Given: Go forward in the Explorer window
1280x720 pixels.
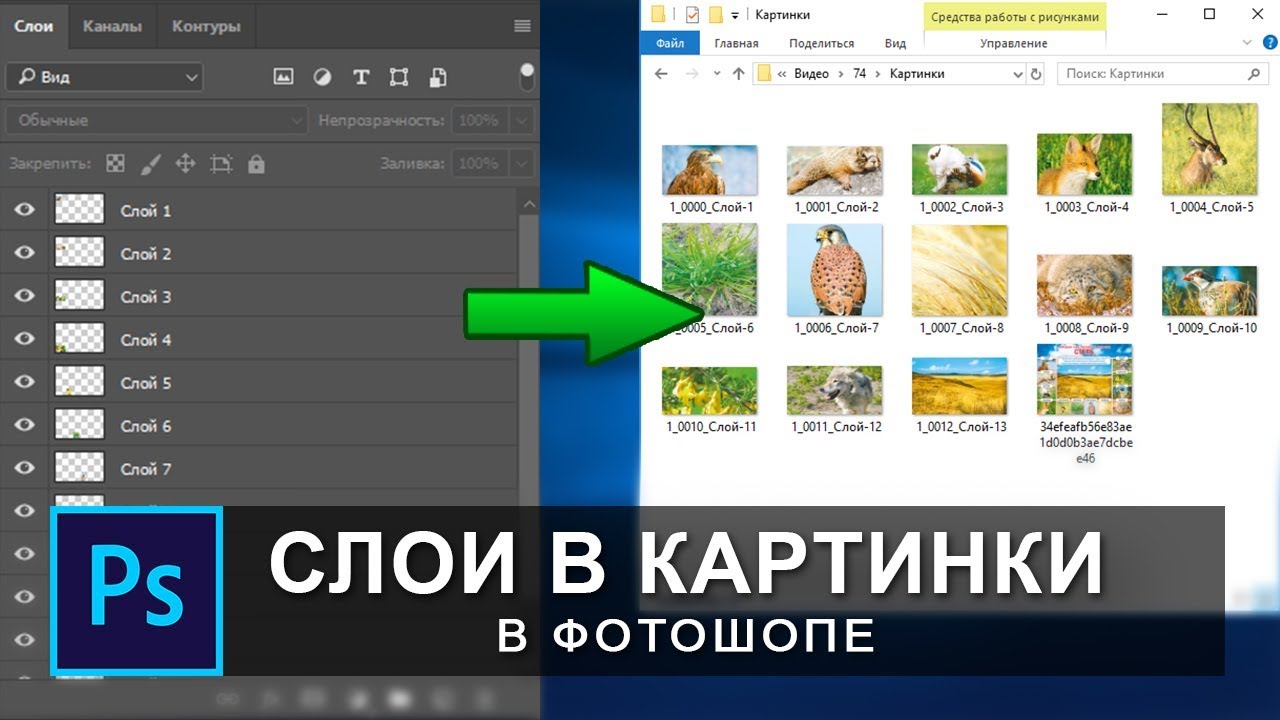Looking at the screenshot, I should click(x=691, y=73).
